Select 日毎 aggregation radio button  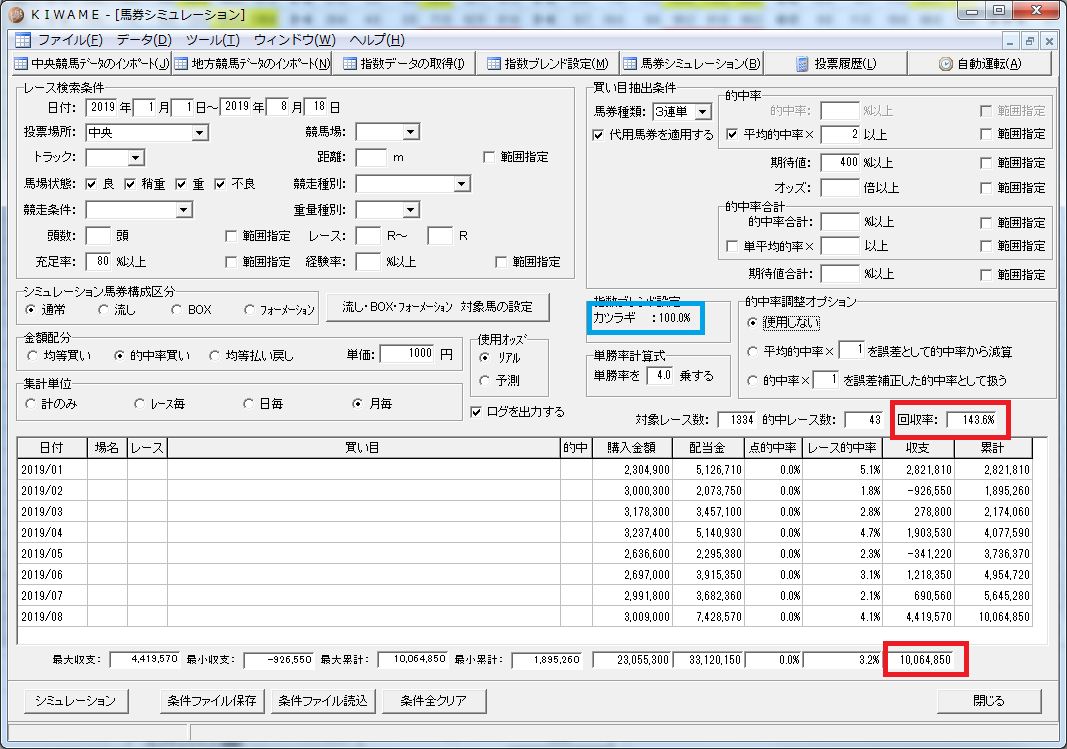pos(248,404)
